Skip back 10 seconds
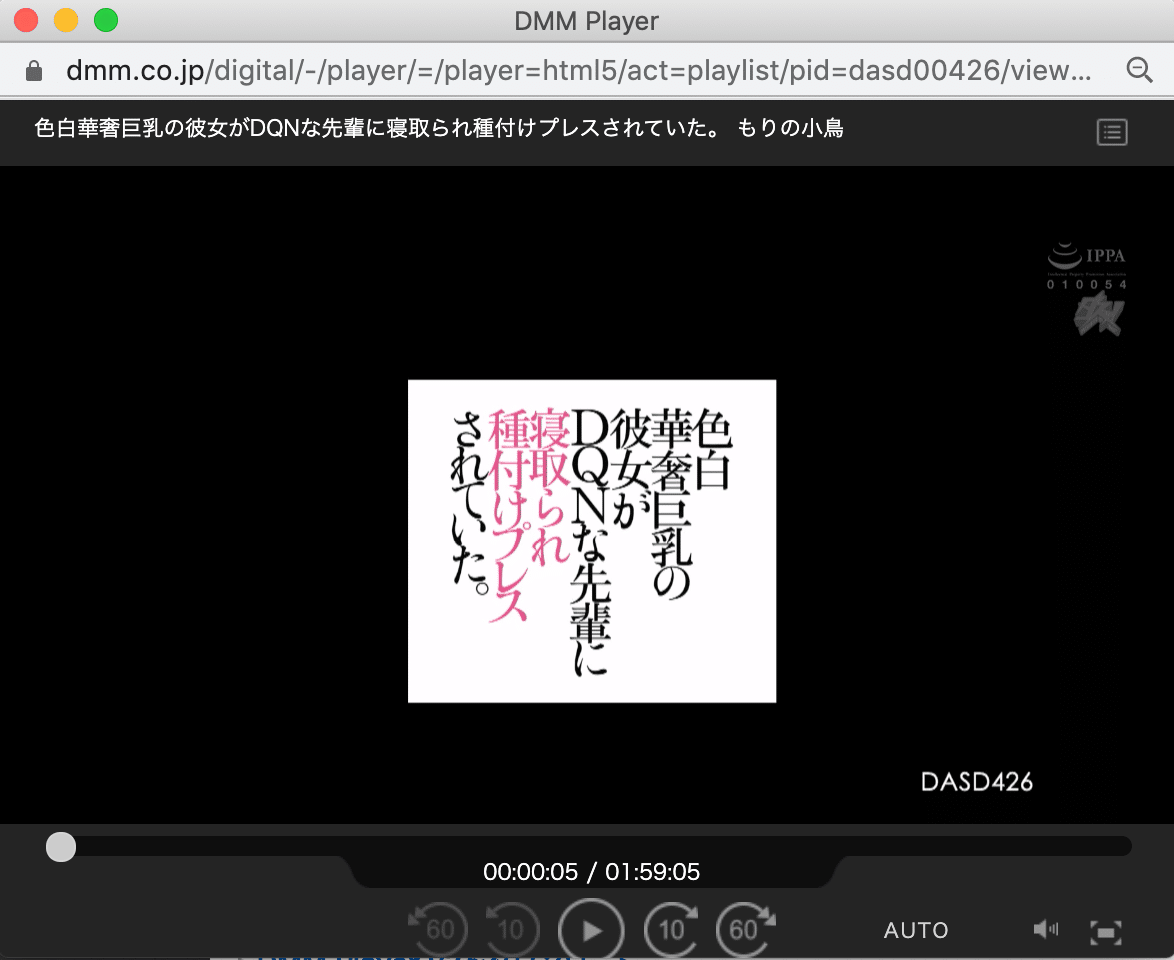The height and width of the screenshot is (960, 1174). point(511,930)
